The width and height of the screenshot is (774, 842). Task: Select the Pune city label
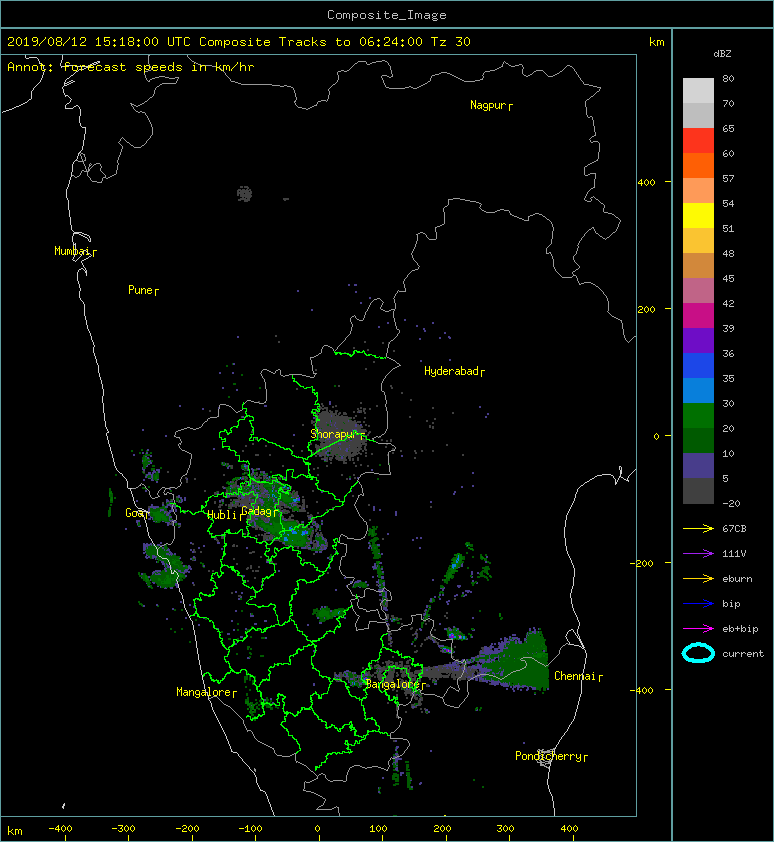pyautogui.click(x=143, y=291)
